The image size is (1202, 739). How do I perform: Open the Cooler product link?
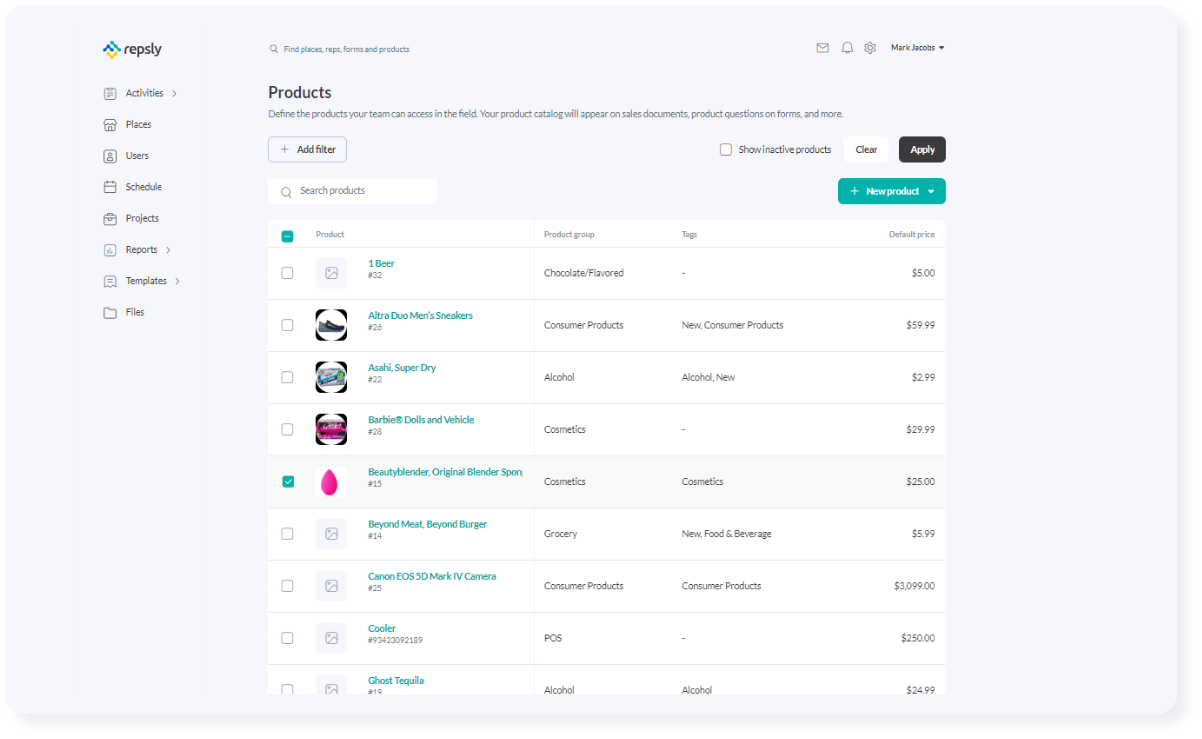pos(382,629)
